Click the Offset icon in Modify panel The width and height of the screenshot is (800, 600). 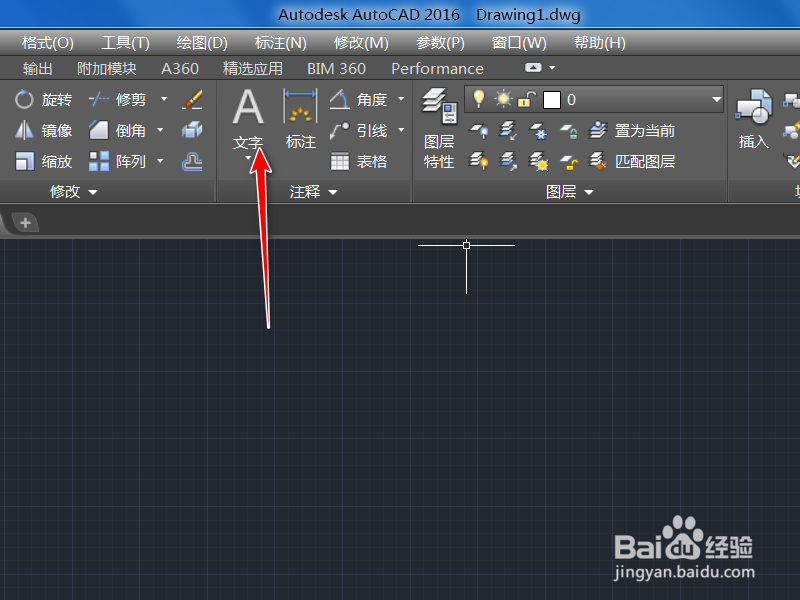[x=192, y=162]
